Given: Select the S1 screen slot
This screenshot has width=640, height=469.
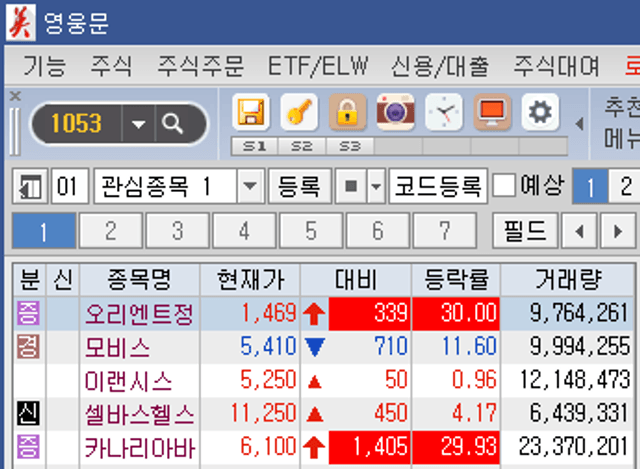Looking at the screenshot, I should click(254, 146).
